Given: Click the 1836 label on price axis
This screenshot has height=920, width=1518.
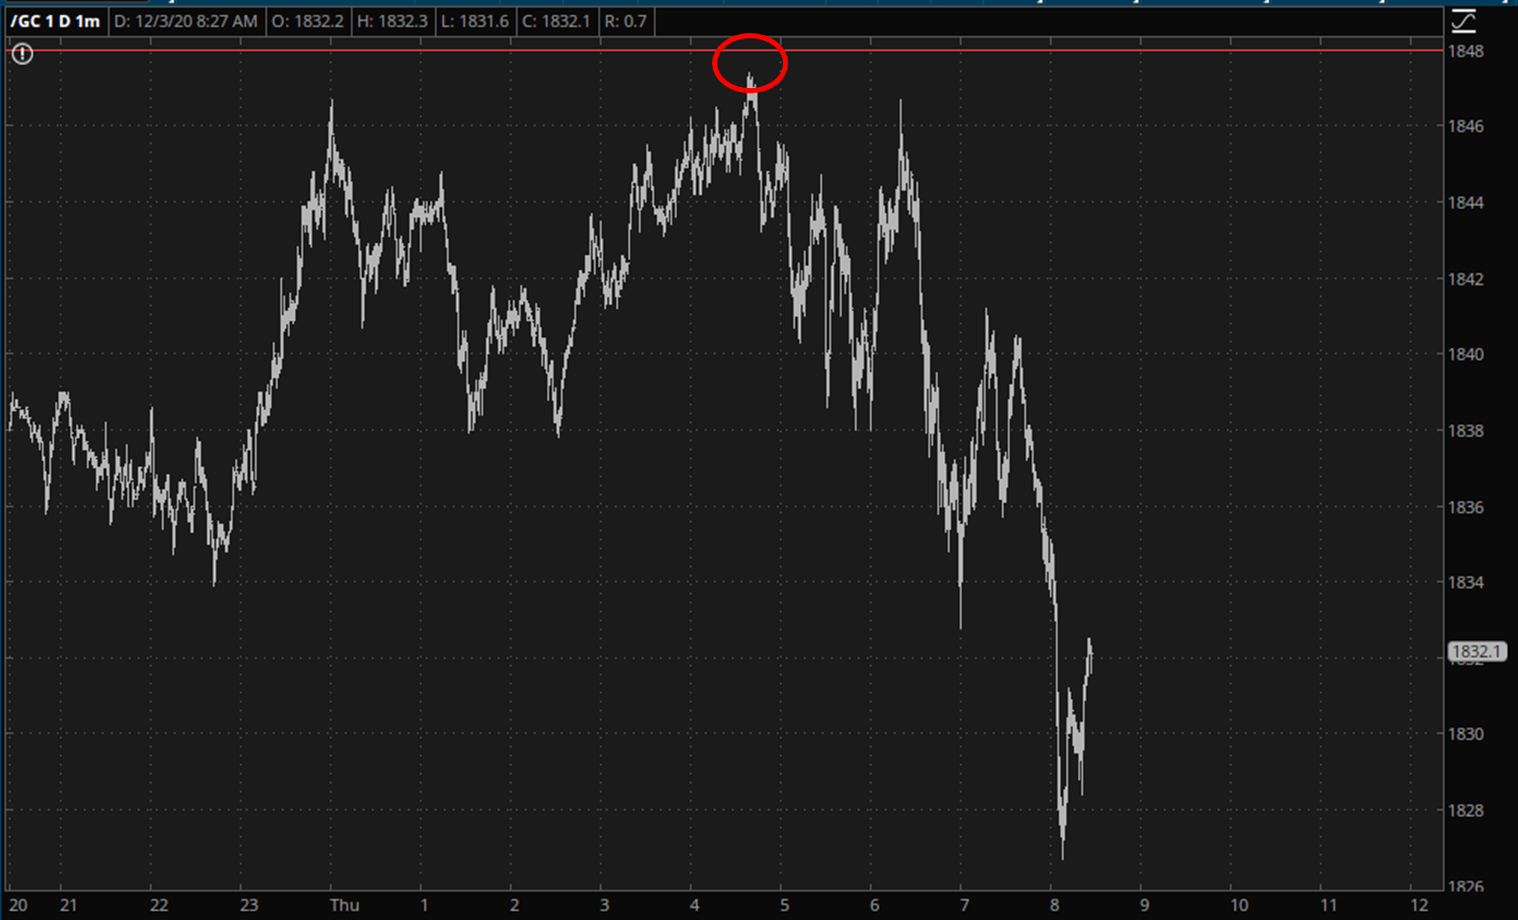Looking at the screenshot, I should click(x=1465, y=507).
